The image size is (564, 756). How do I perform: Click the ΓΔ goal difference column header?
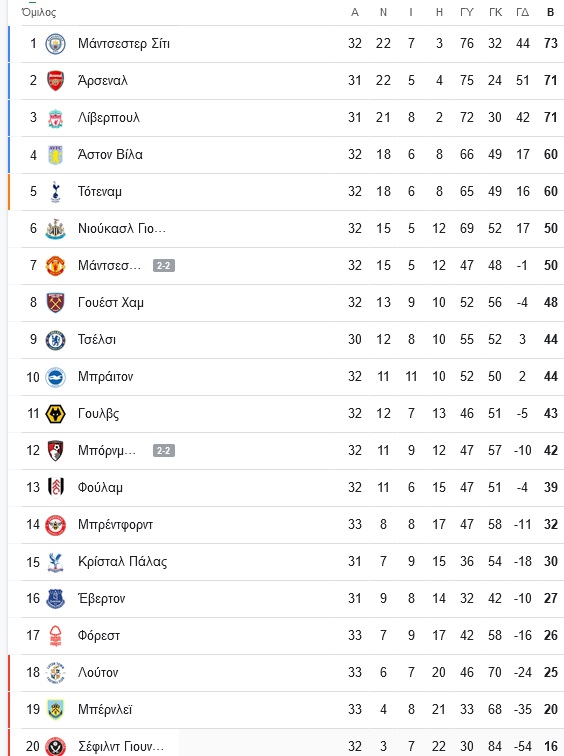523,12
